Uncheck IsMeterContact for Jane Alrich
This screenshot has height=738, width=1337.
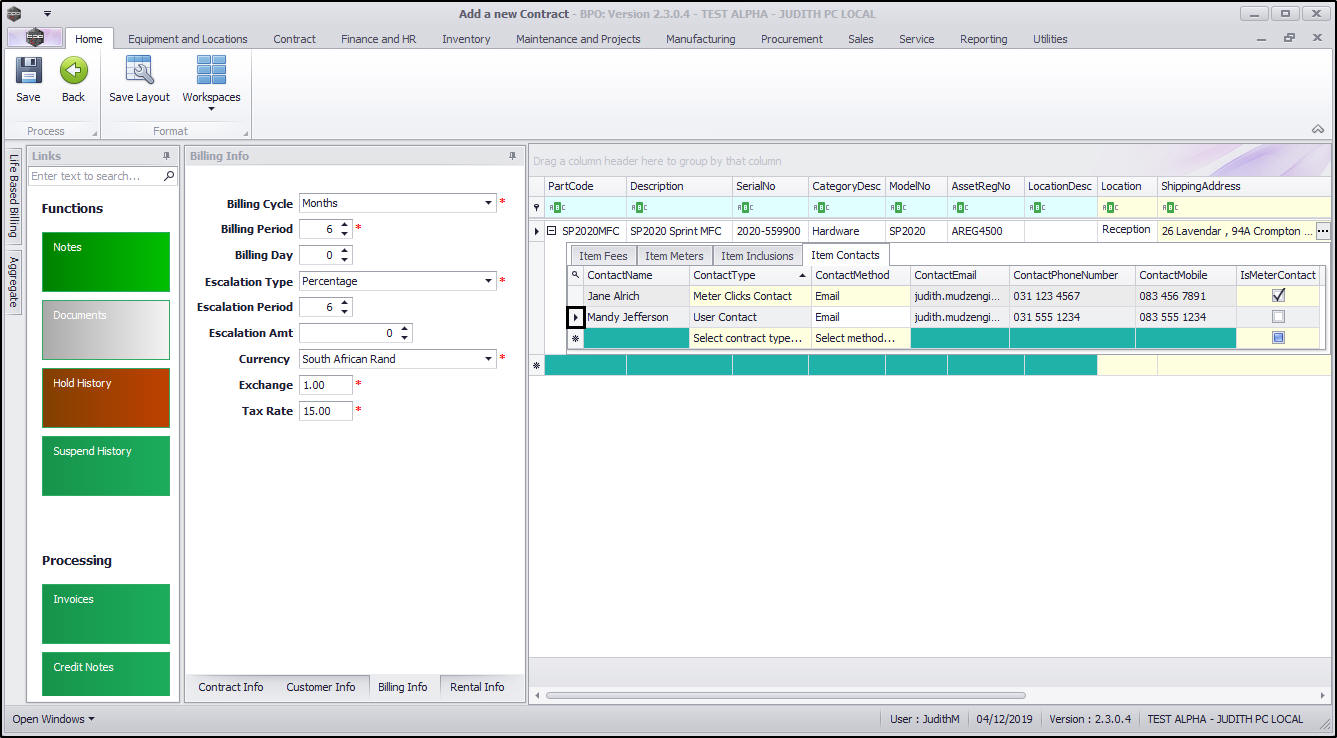pos(1278,296)
